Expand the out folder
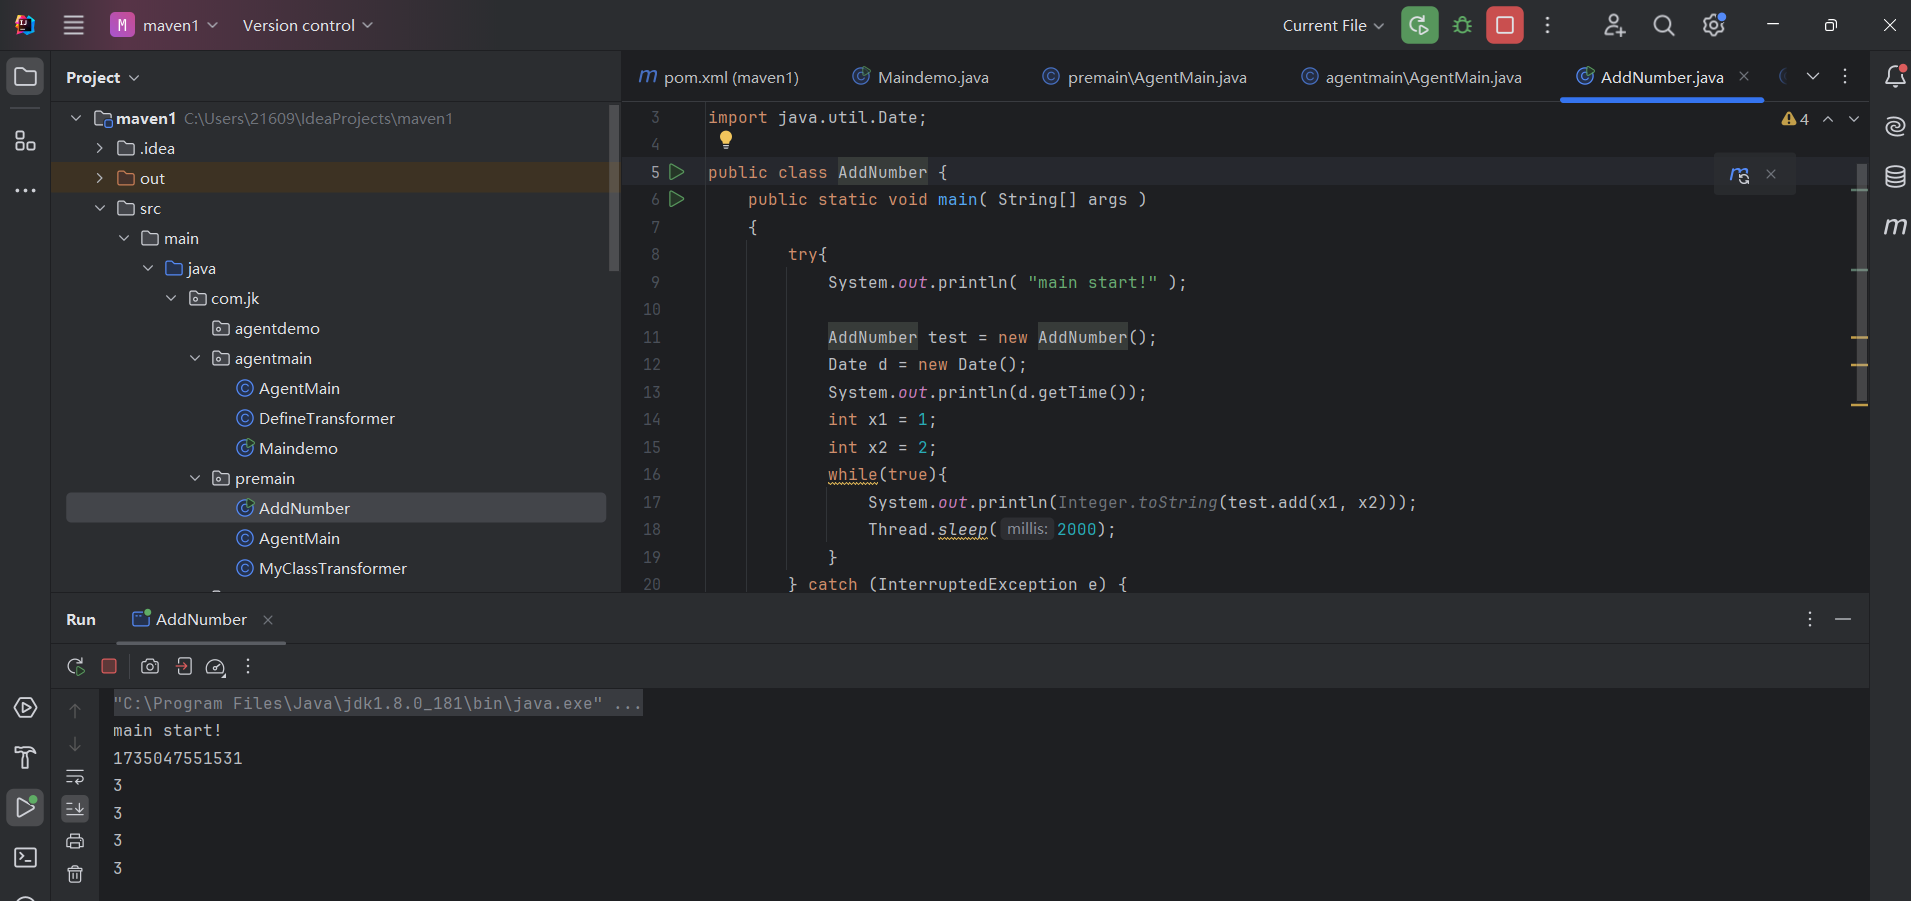 click(x=100, y=178)
